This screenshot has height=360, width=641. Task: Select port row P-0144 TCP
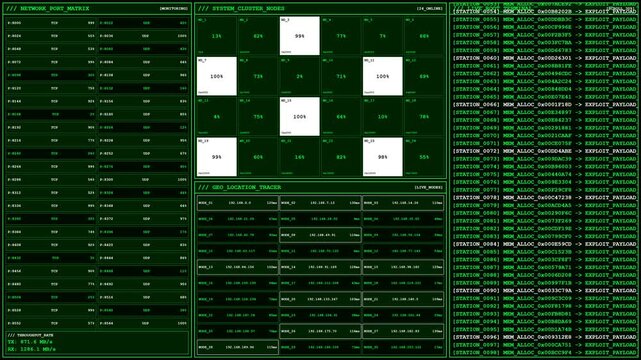point(51,101)
